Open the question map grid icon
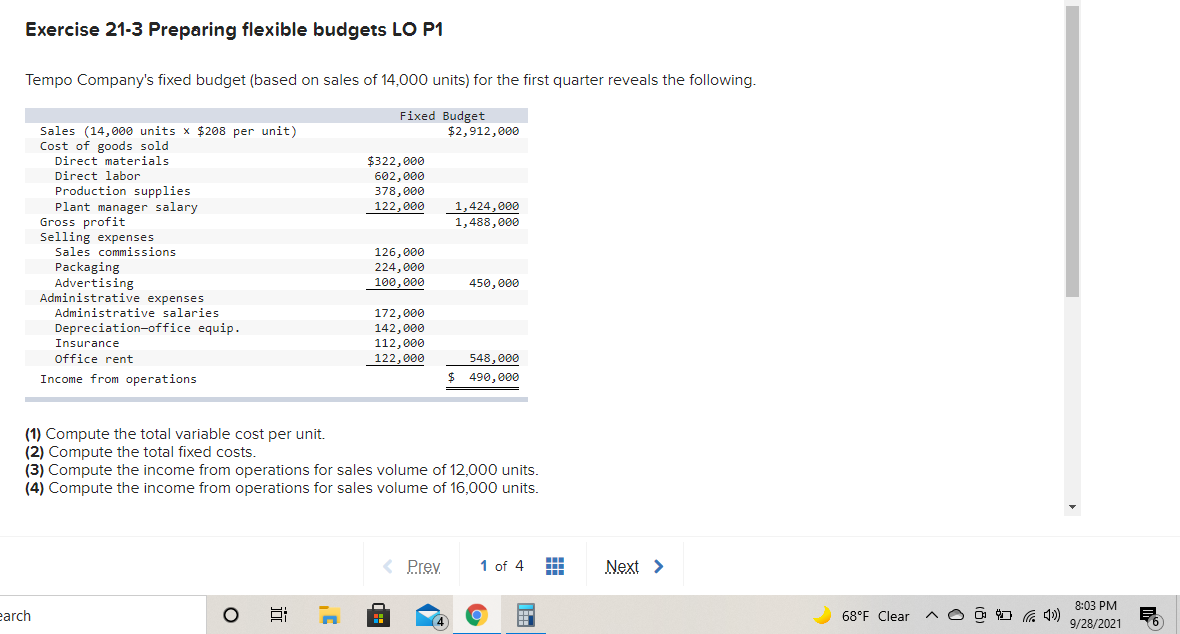The height and width of the screenshot is (634, 1180). tap(555, 565)
